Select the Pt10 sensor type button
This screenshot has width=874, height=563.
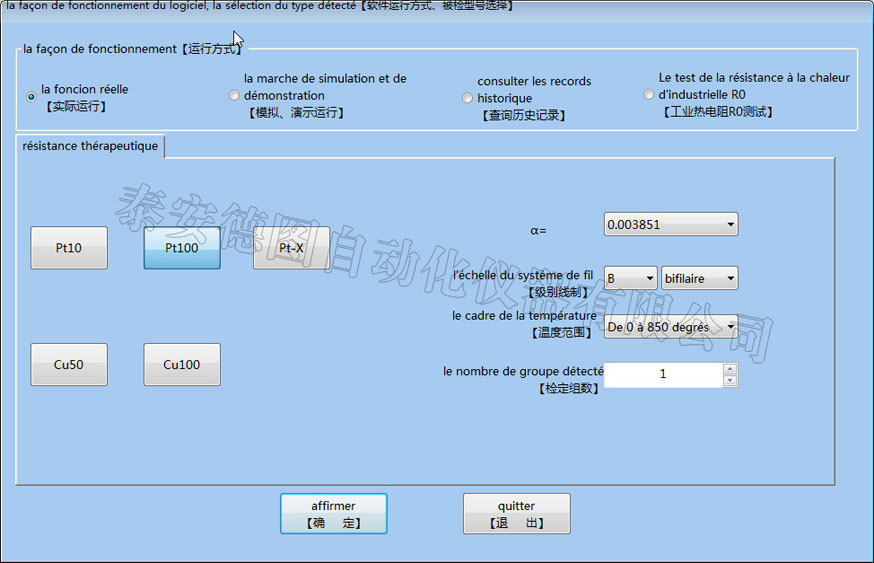[69, 248]
